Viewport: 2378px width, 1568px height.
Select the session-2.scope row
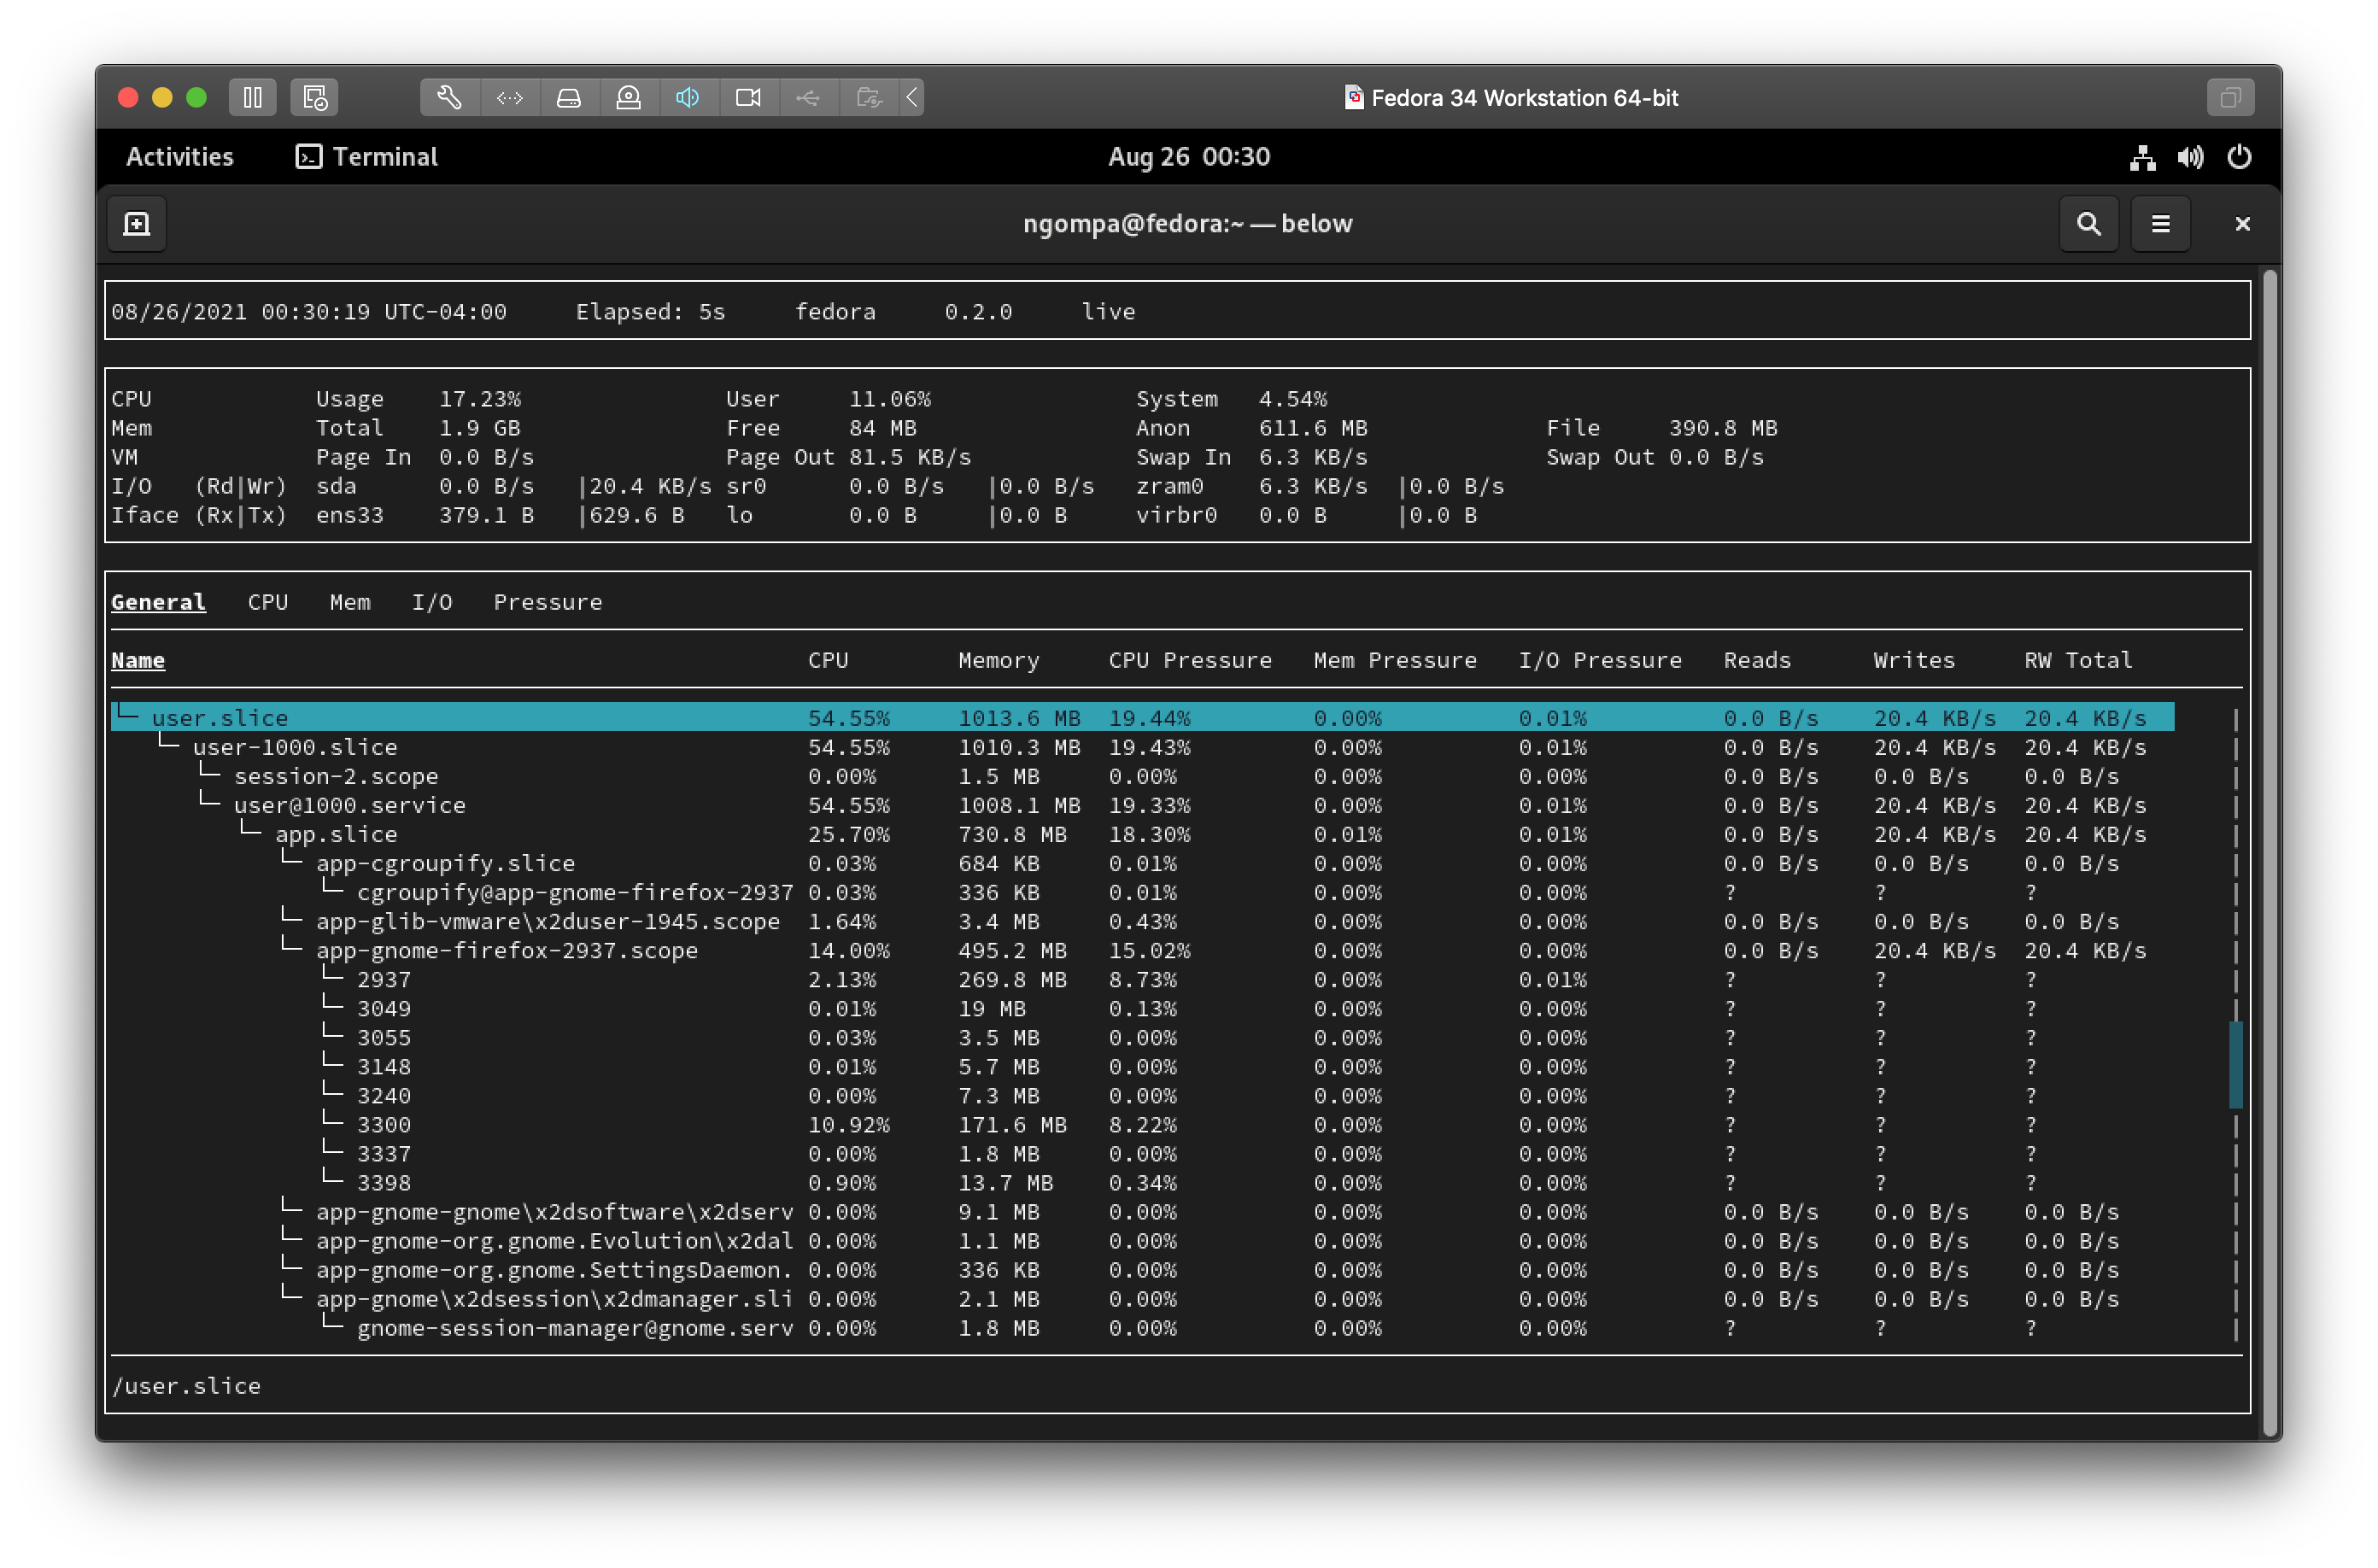point(1142,776)
